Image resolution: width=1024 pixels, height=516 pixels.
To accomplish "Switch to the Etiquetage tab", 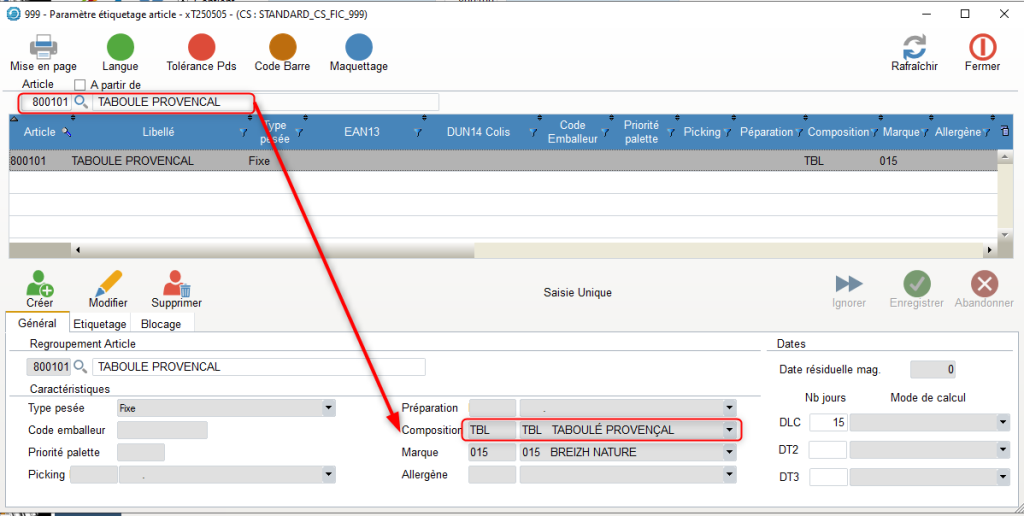I will 99,324.
